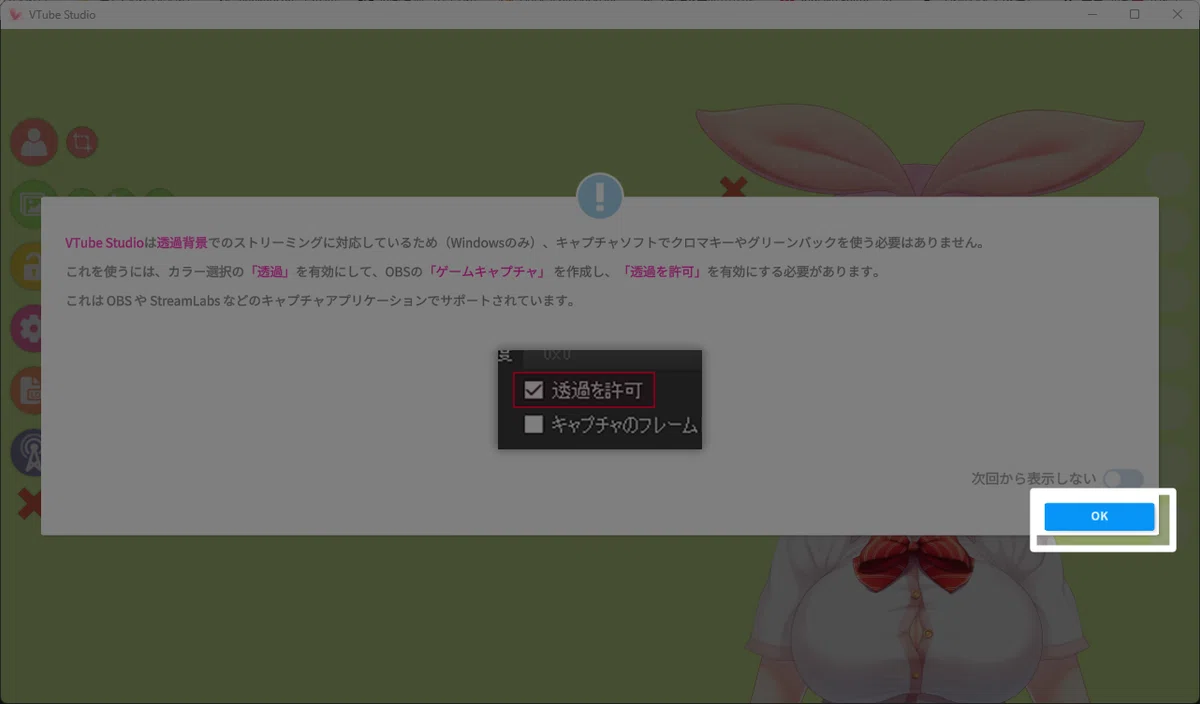Confirm the dialog with the OK button

pos(1099,516)
